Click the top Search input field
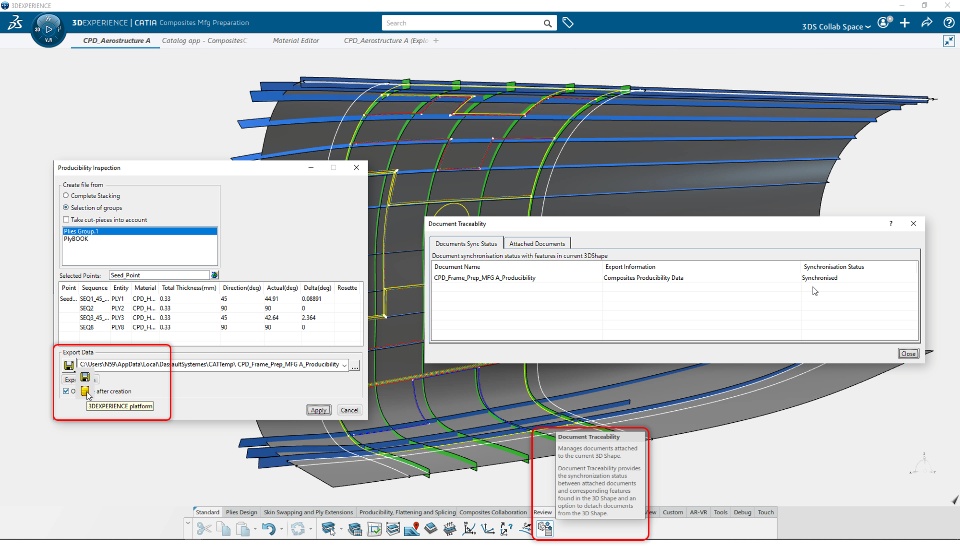960x547 pixels. click(x=462, y=23)
